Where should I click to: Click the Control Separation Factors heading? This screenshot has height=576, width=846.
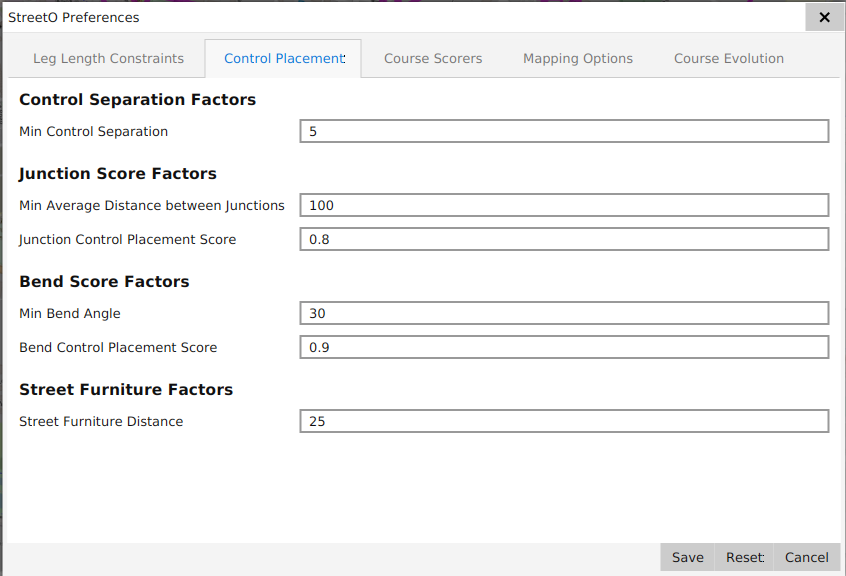[138, 100]
